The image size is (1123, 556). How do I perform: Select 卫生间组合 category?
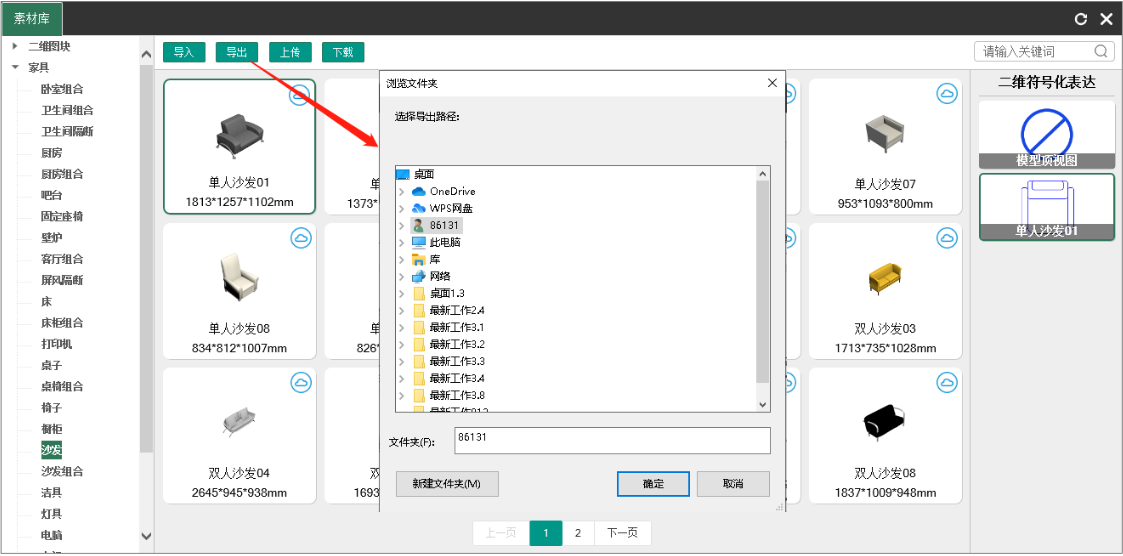pyautogui.click(x=67, y=110)
